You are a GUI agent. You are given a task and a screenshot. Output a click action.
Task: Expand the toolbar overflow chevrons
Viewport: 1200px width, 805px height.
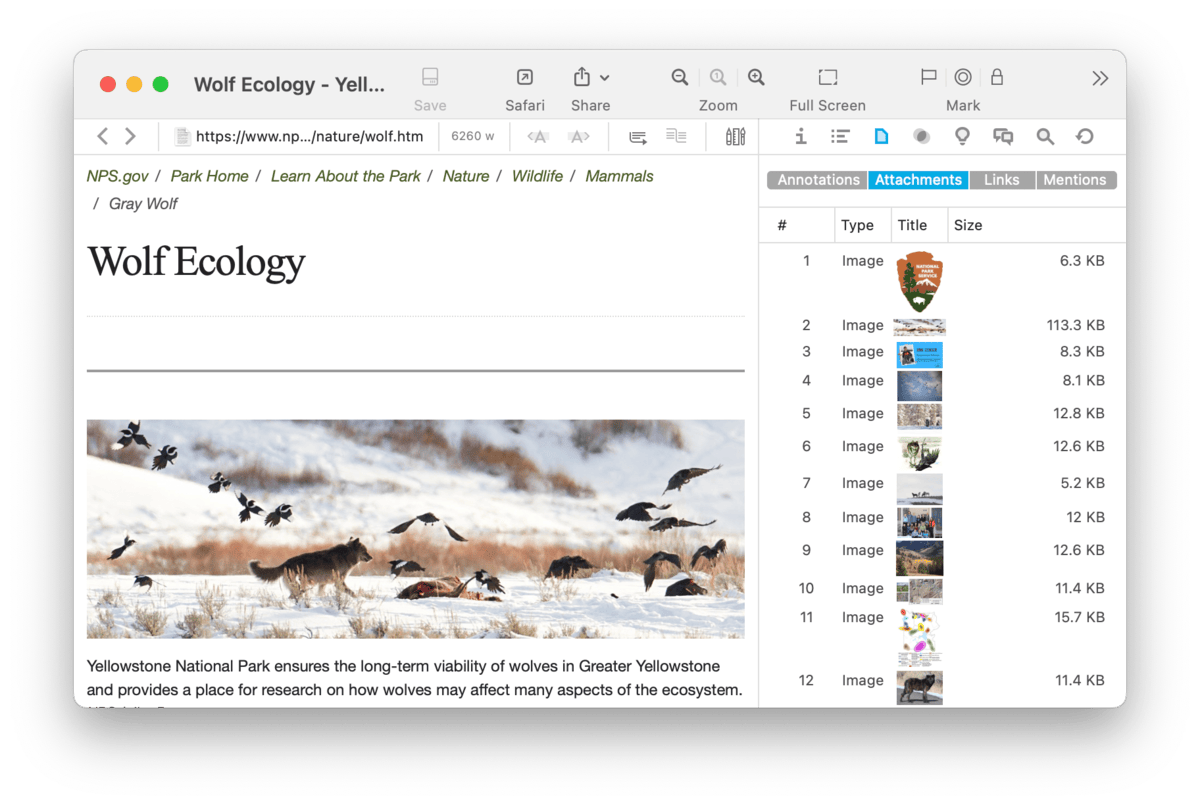click(x=1100, y=78)
